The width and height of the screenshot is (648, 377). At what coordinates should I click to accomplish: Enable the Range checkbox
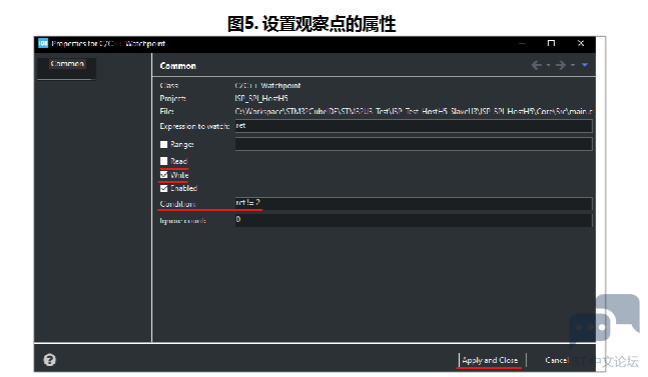[164, 144]
